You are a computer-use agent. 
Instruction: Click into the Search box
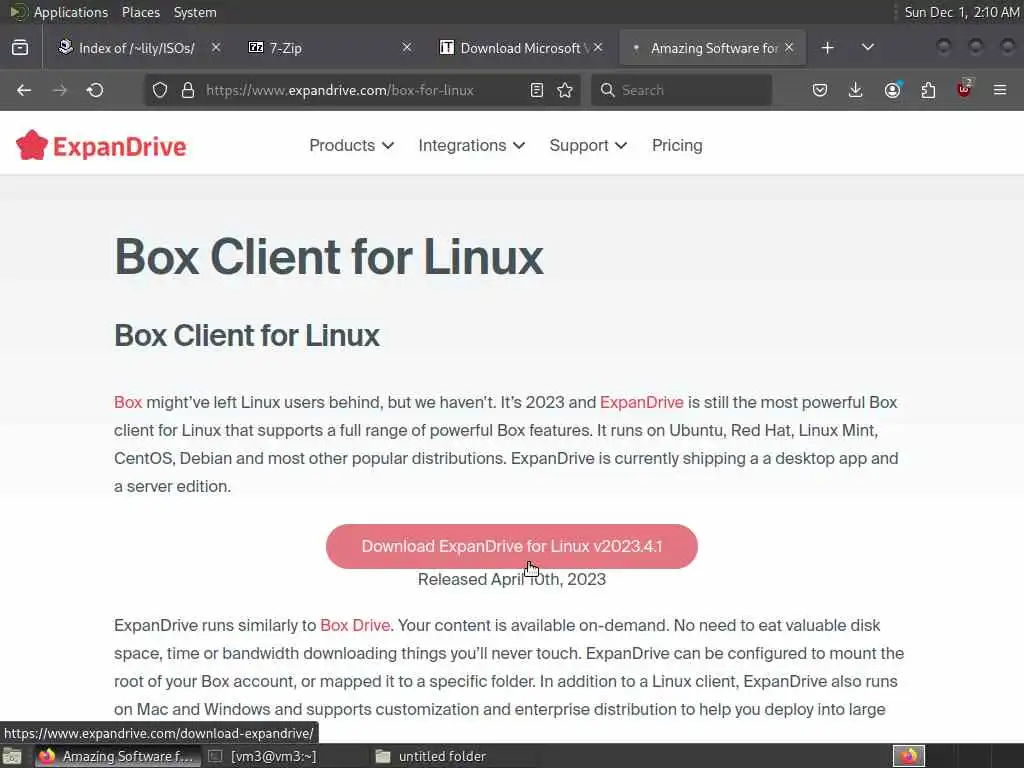pyautogui.click(x=681, y=90)
